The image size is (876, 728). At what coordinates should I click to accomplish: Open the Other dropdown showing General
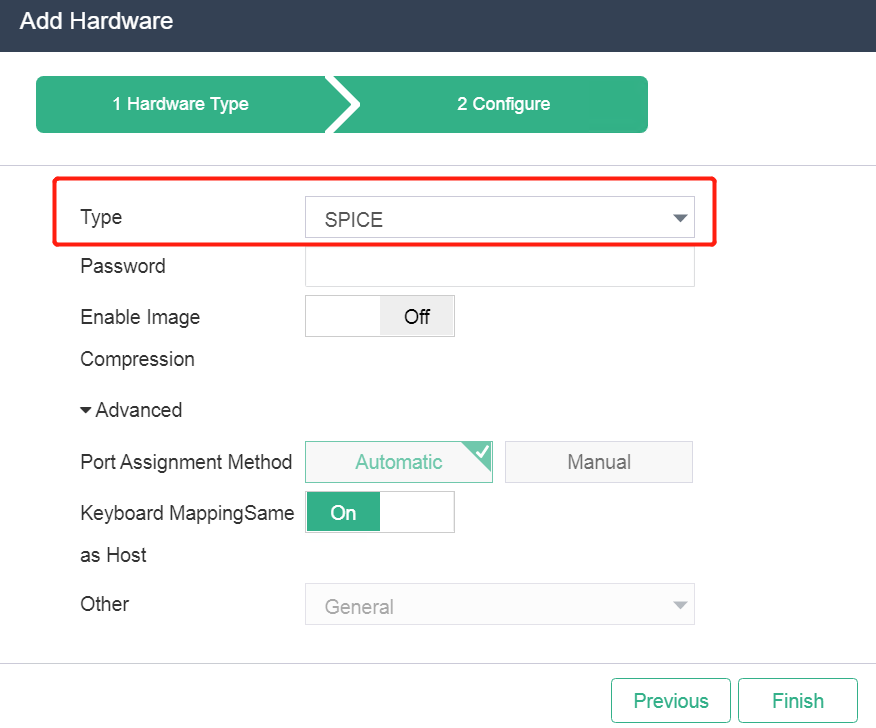[x=499, y=605]
